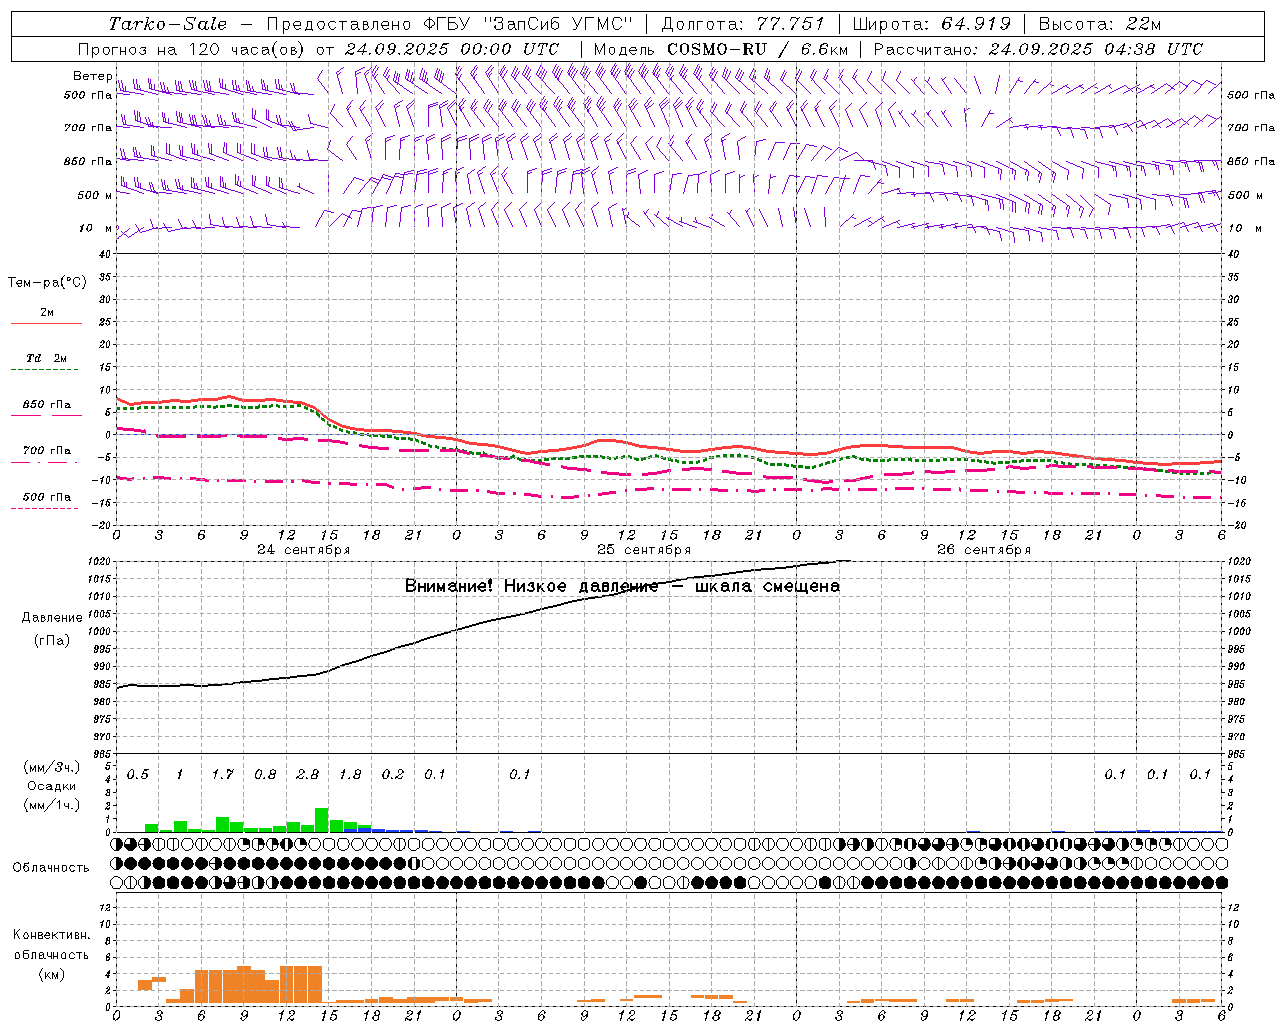Image resolution: width=1280 pixels, height=1024 pixels.
Task: Click the 'Осадки' precipitation panel label
Action: (51, 786)
